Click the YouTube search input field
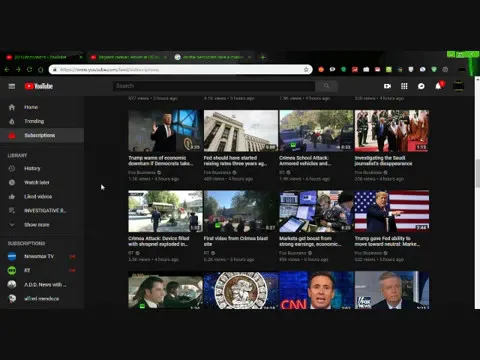The image size is (480, 360). click(214, 86)
